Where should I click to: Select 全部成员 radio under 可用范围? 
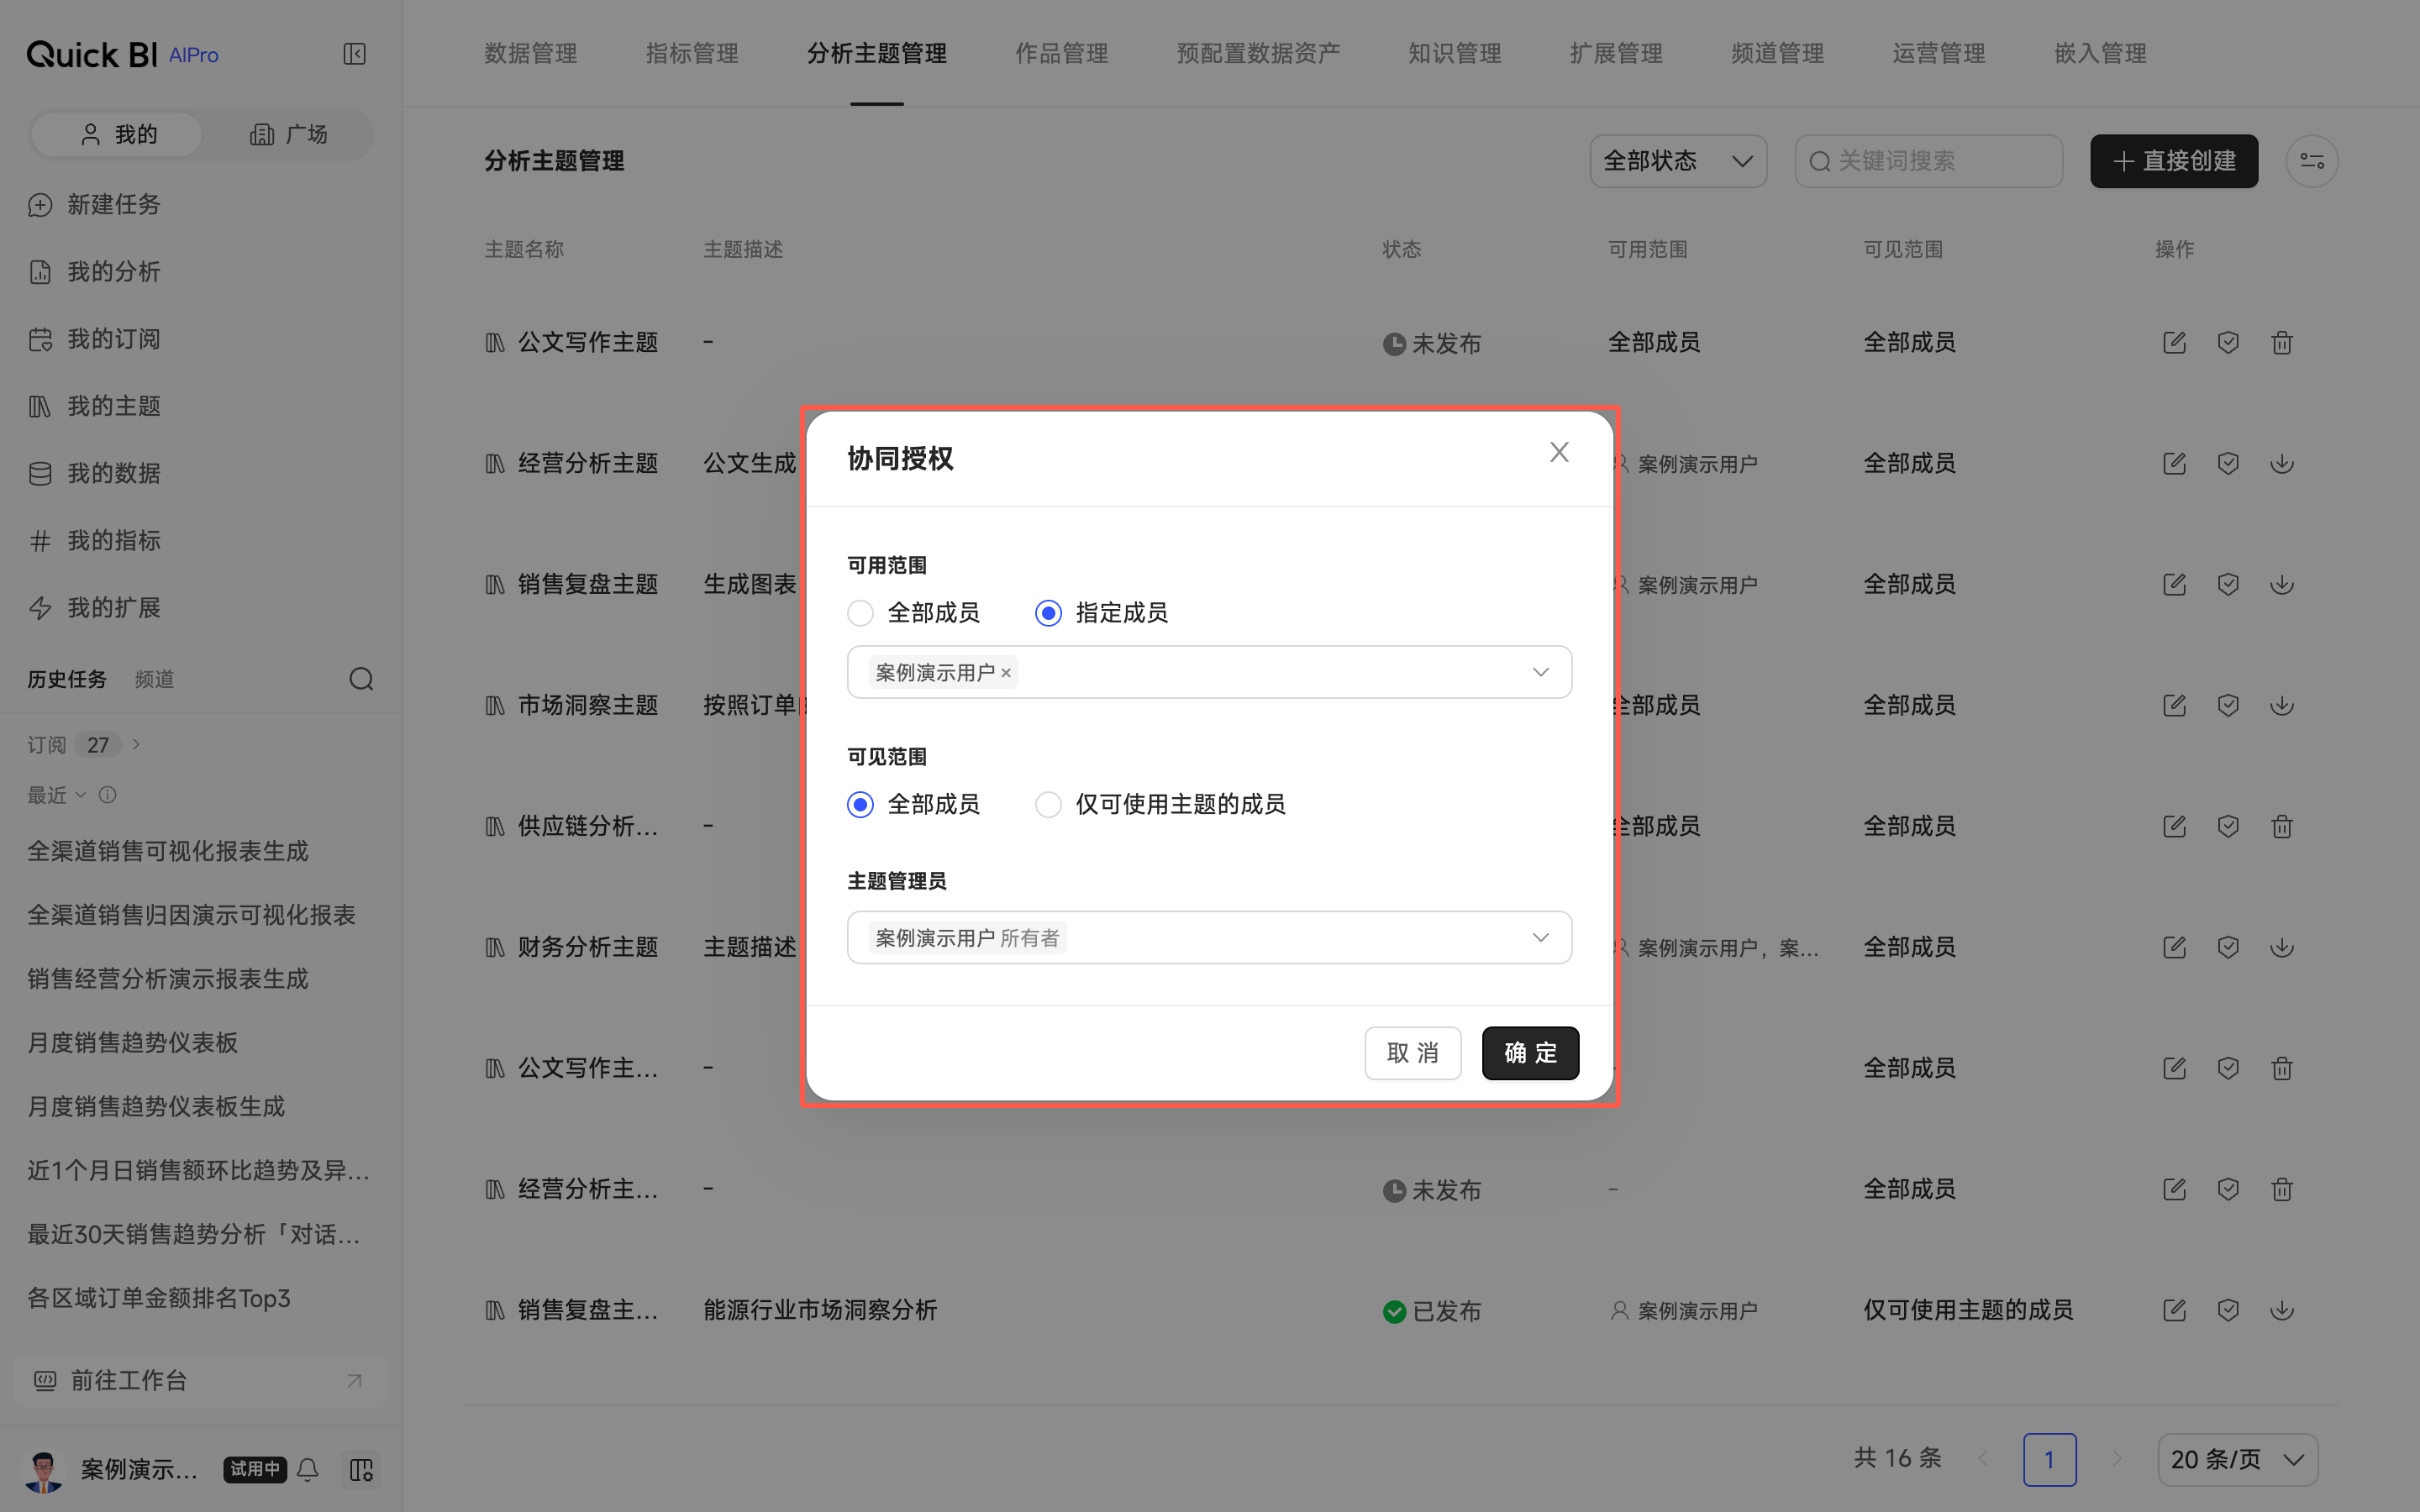point(860,613)
